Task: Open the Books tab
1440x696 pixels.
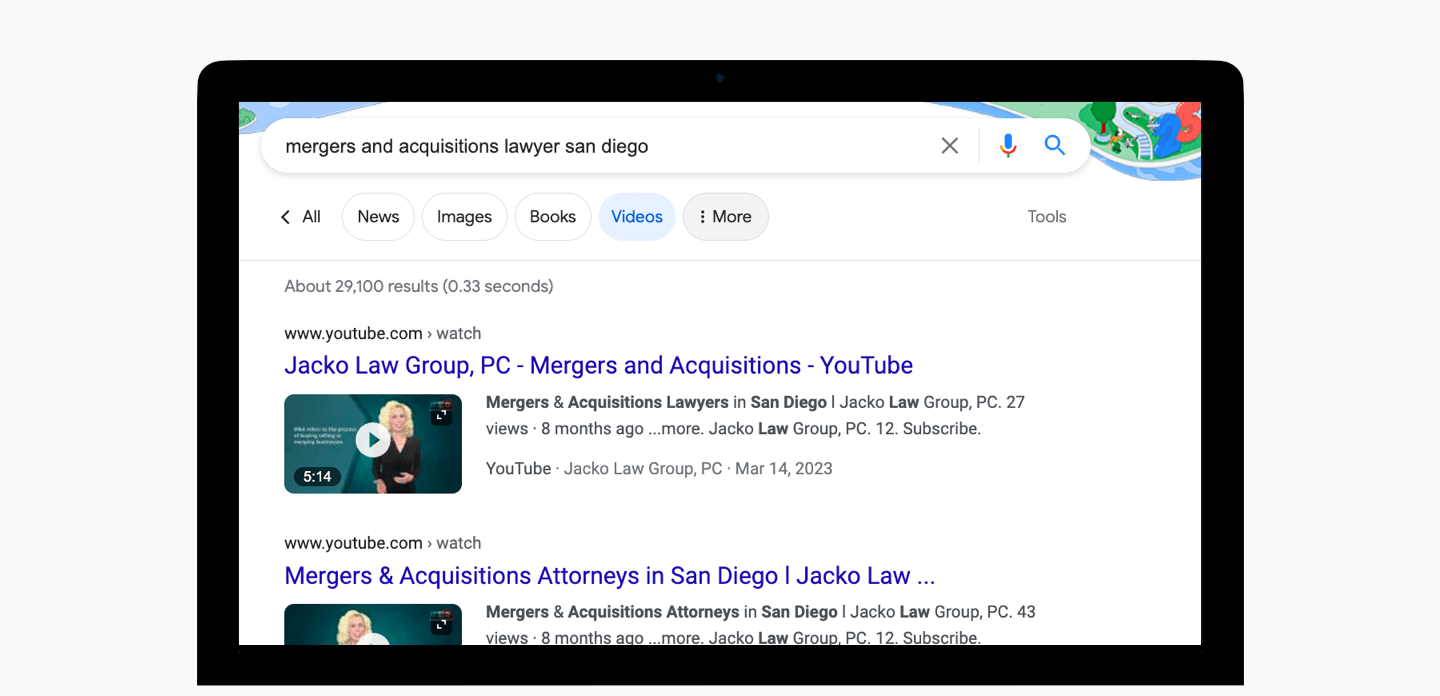Action: pos(553,217)
